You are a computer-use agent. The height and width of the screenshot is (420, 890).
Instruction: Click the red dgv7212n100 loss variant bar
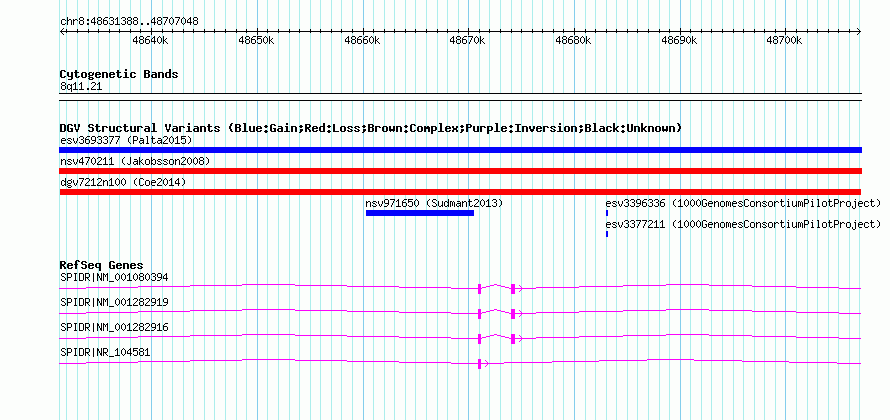460,192
